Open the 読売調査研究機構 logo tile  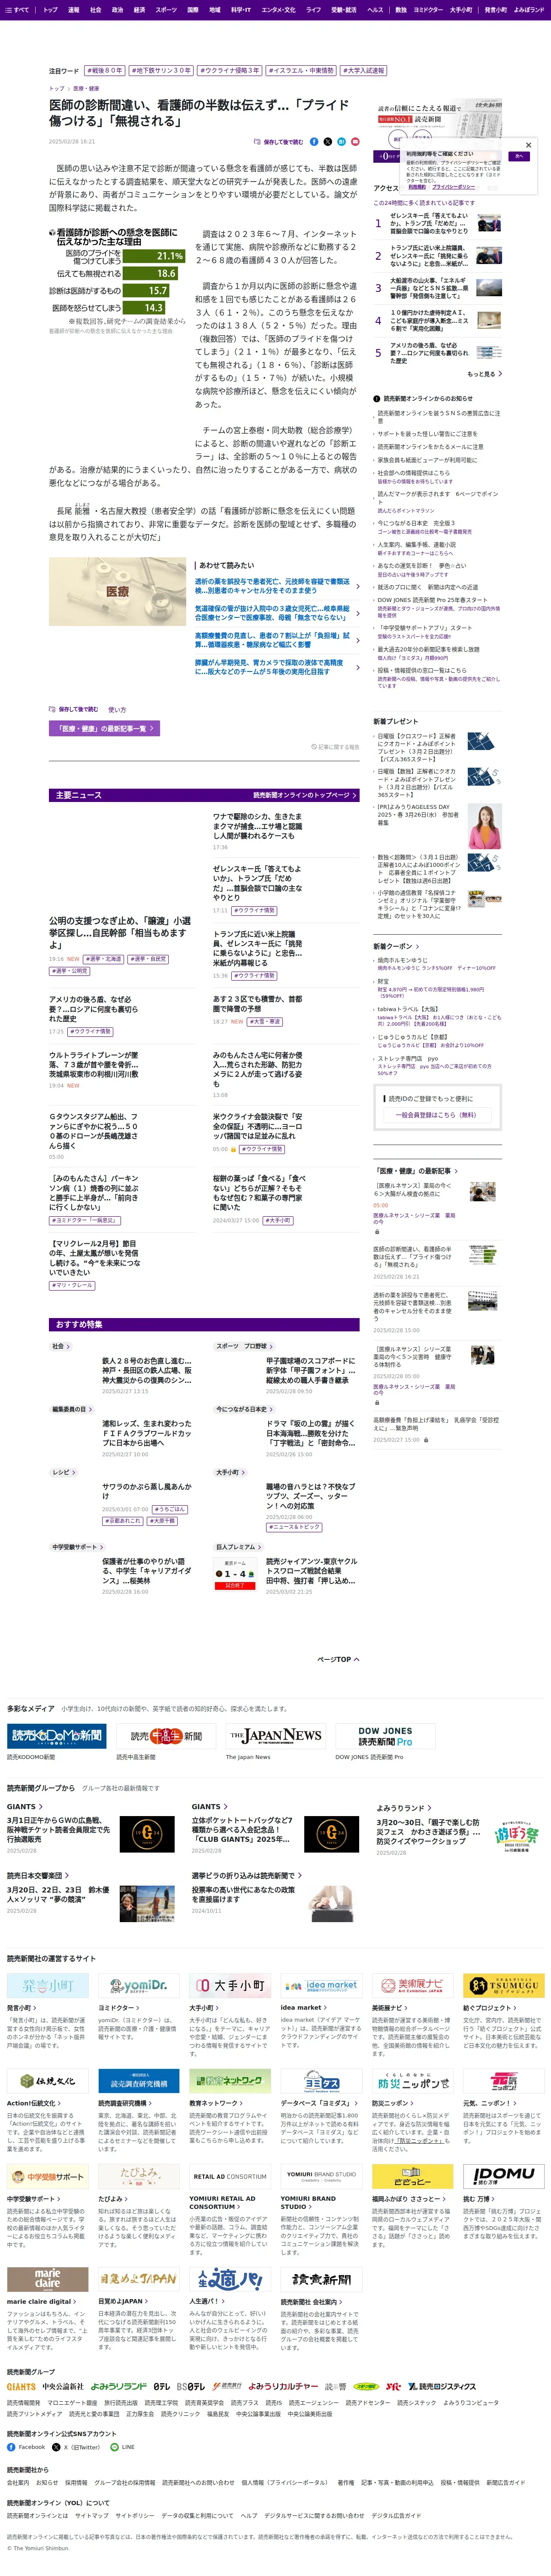(x=138, y=2081)
